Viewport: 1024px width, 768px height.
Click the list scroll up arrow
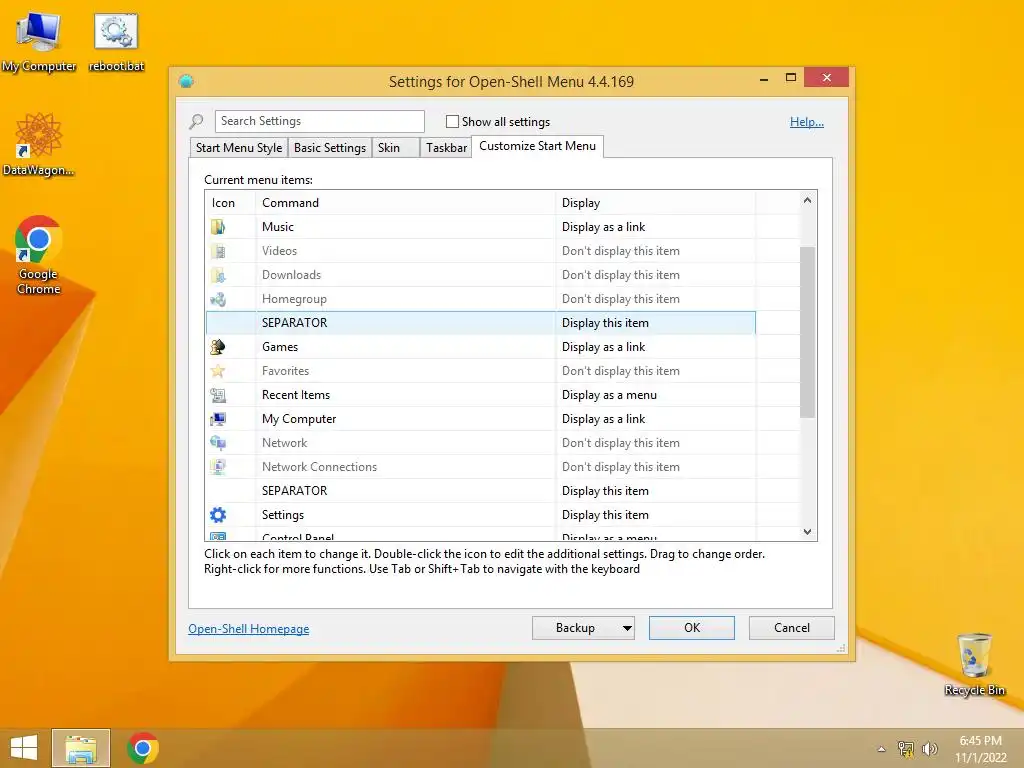click(807, 200)
